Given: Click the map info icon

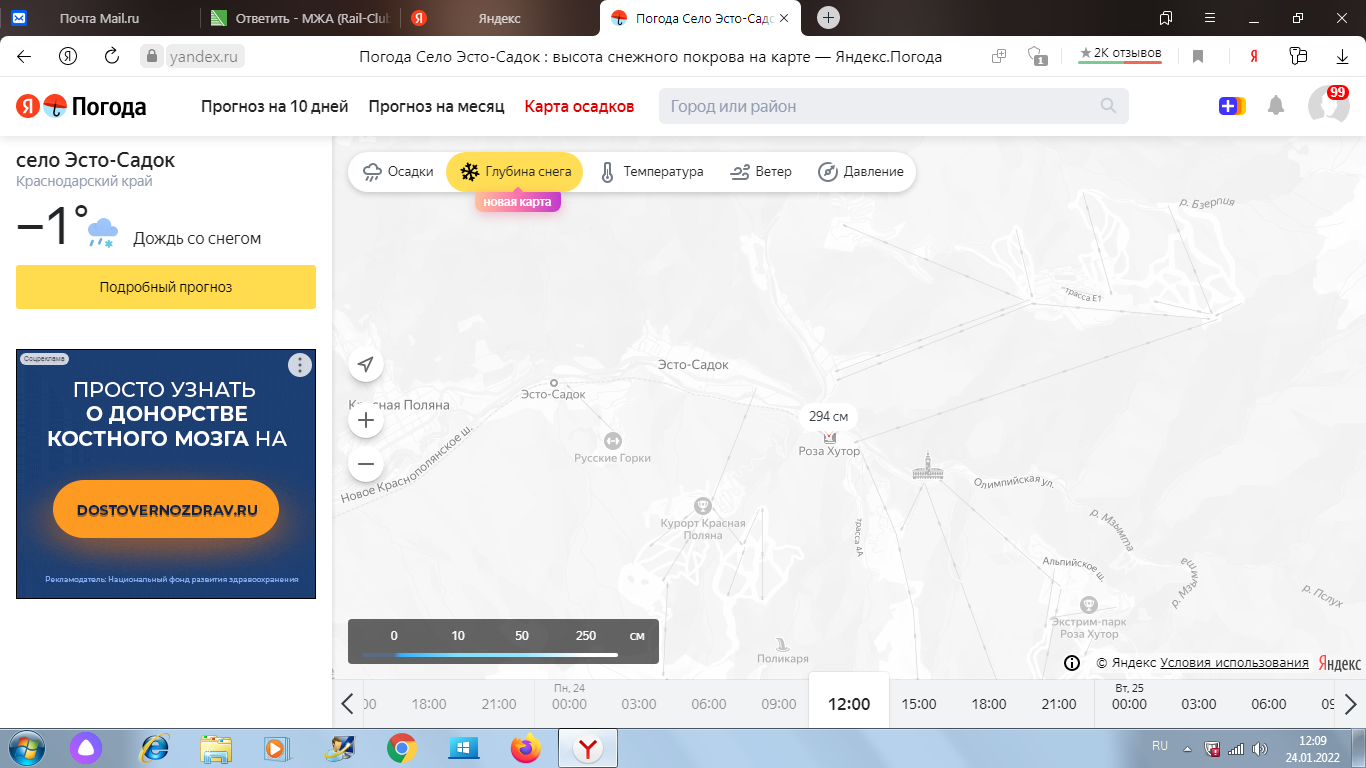Looking at the screenshot, I should pos(1071,663).
